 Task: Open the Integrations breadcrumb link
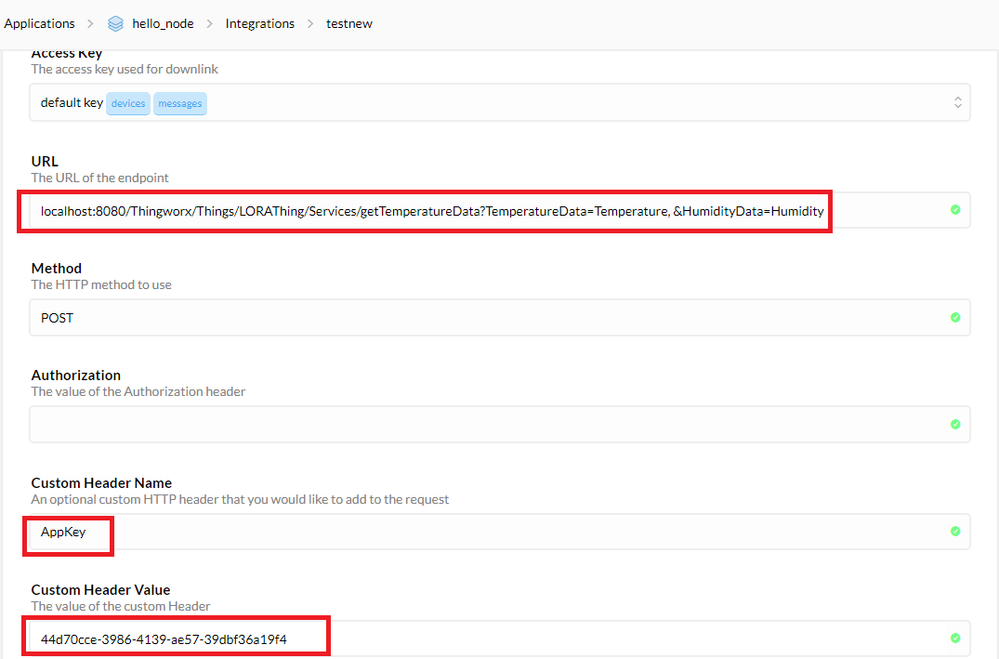(260, 24)
